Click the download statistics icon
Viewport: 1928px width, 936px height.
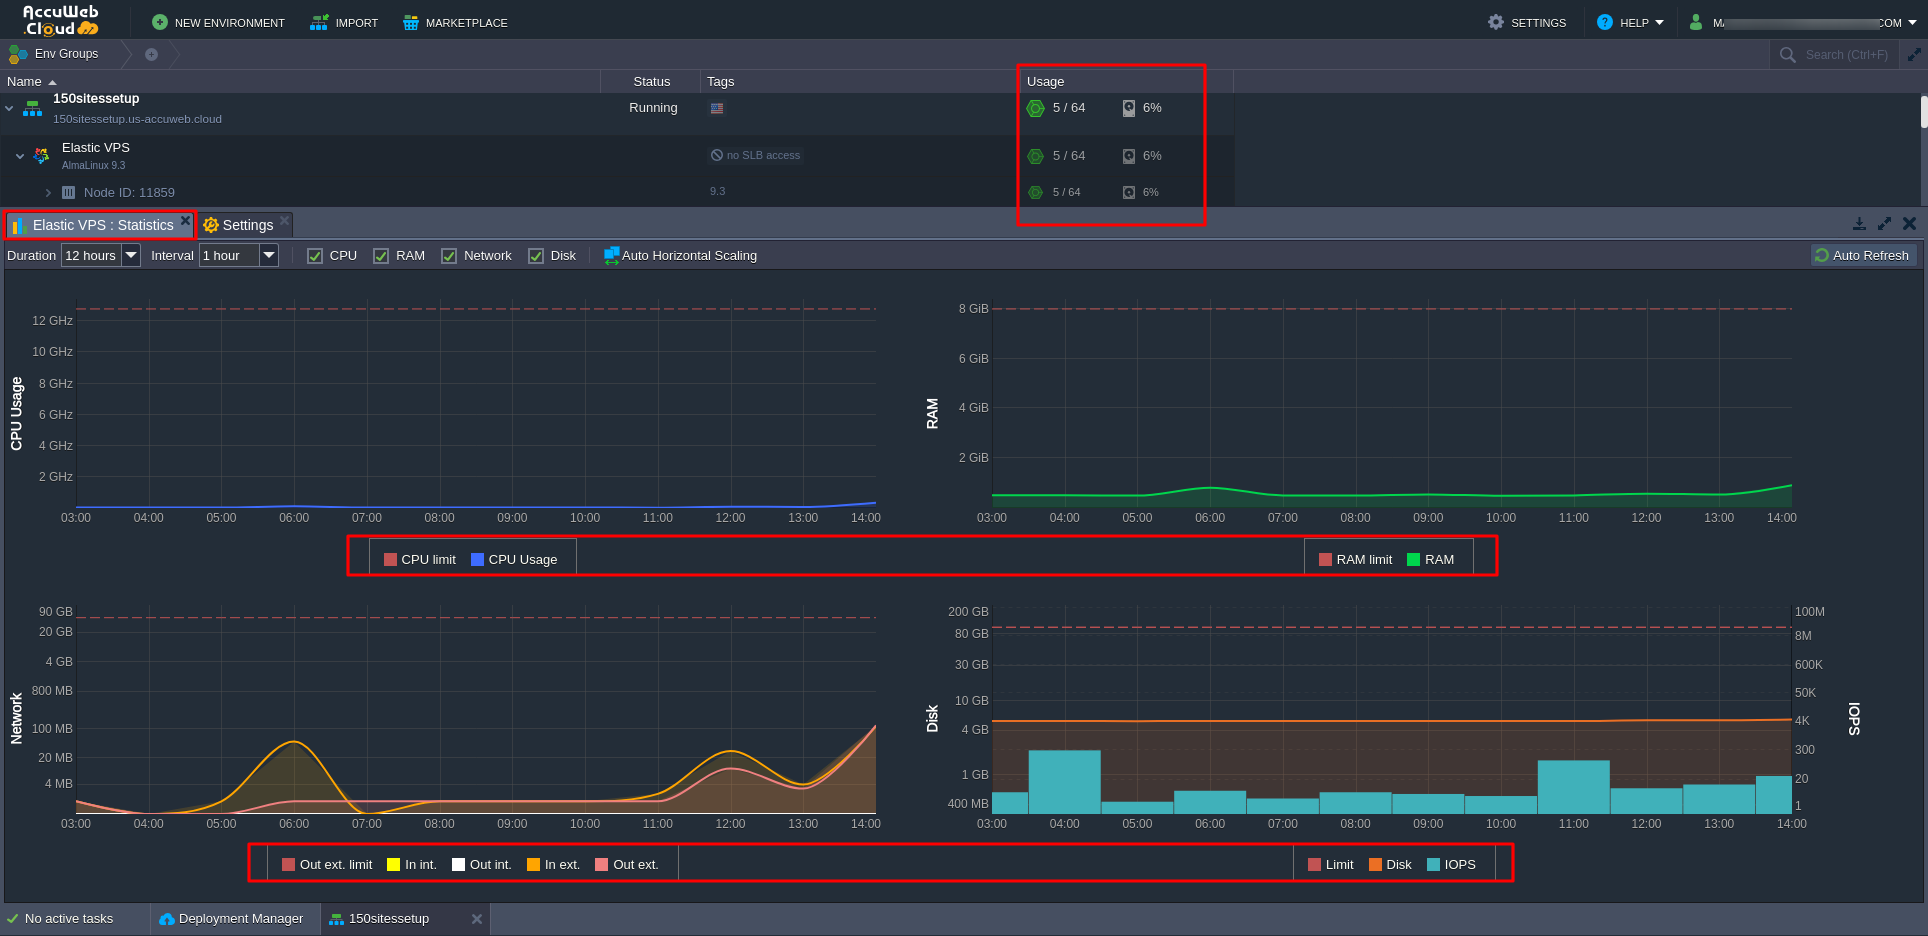[x=1859, y=224]
